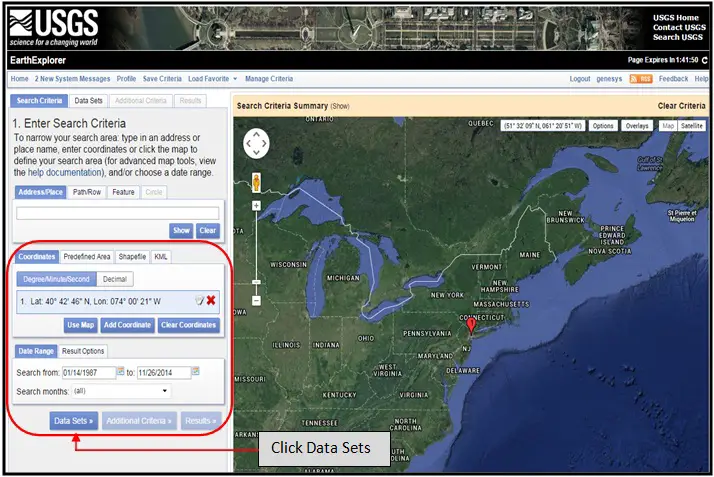
Task: Open the Search months dropdown
Action: click(x=121, y=391)
